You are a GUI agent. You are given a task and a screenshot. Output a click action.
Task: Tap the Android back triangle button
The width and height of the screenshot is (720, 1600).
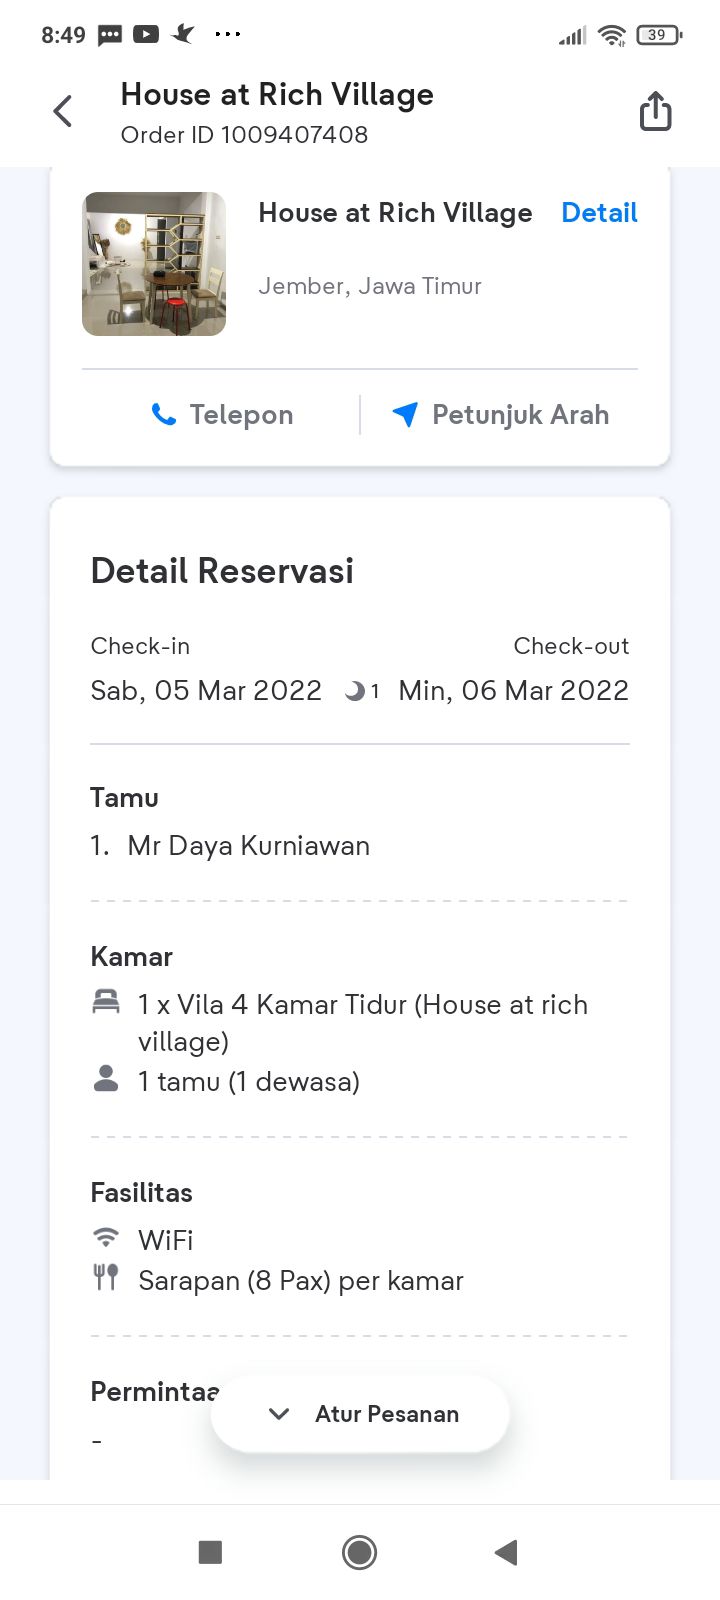[506, 1552]
